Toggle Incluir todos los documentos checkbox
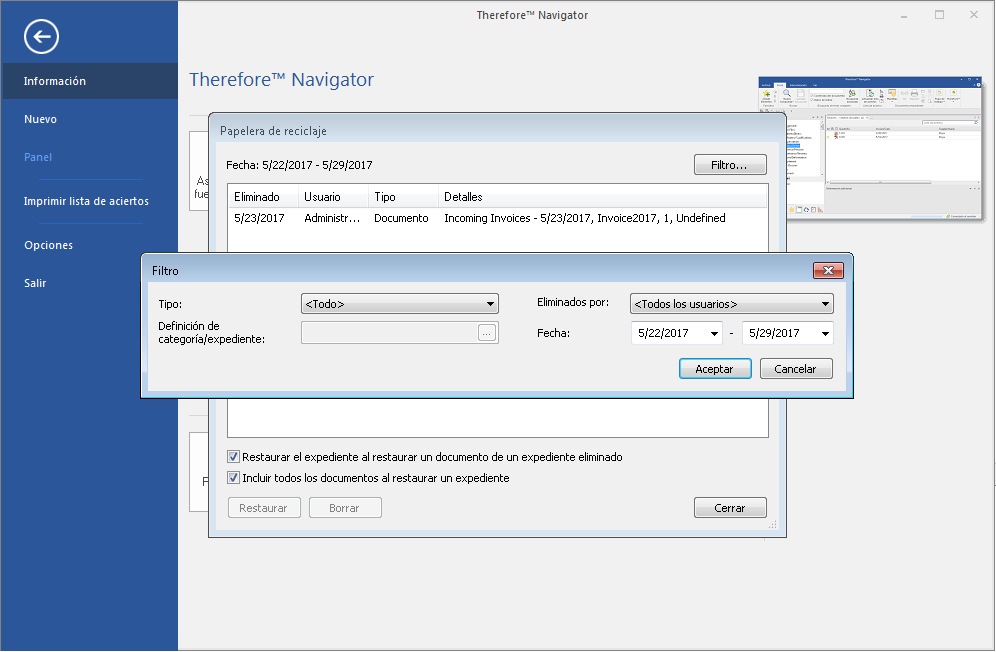Viewport: 996px width, 652px height. click(x=234, y=477)
